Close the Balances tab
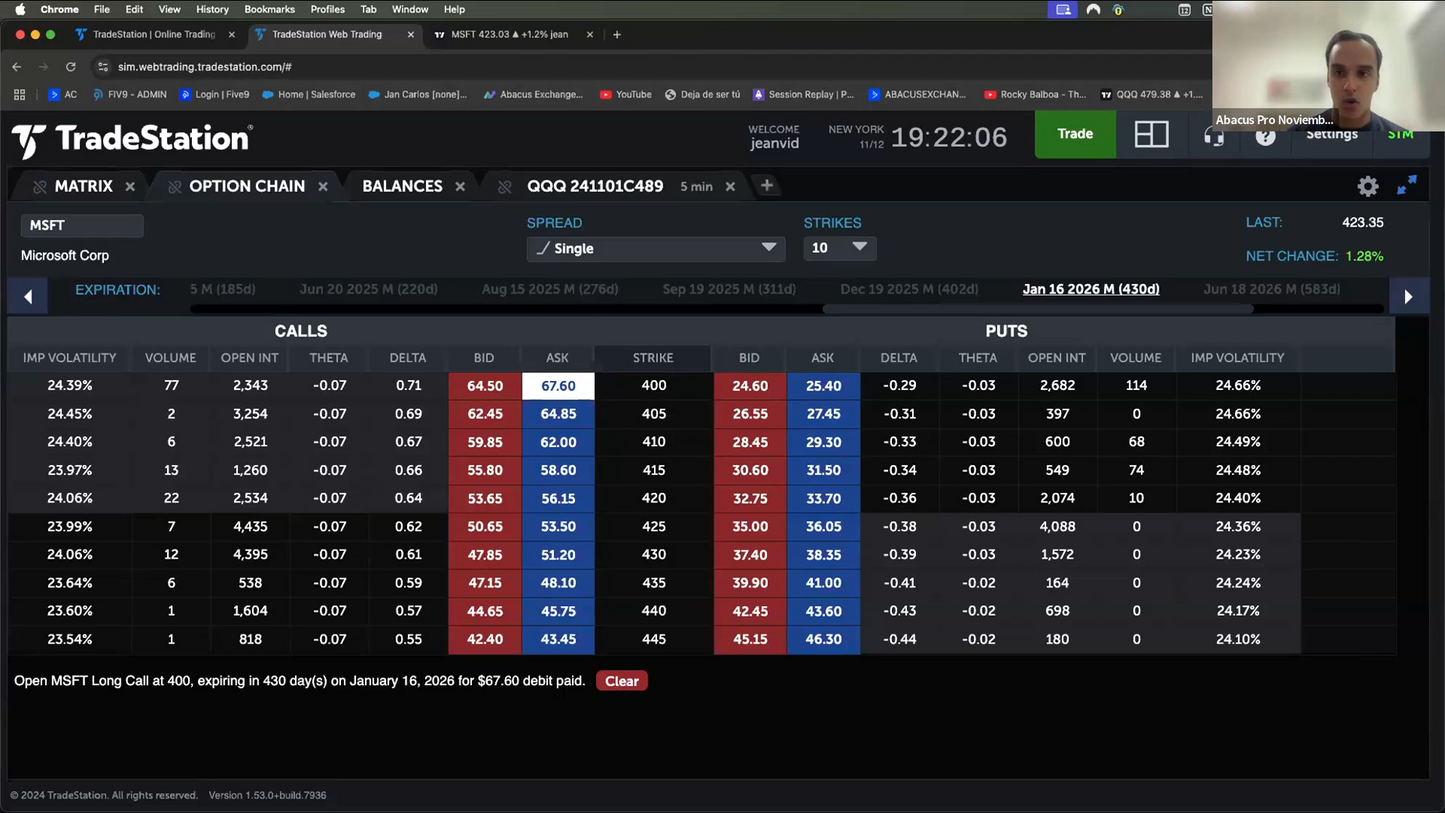The width and height of the screenshot is (1445, 813). (460, 187)
